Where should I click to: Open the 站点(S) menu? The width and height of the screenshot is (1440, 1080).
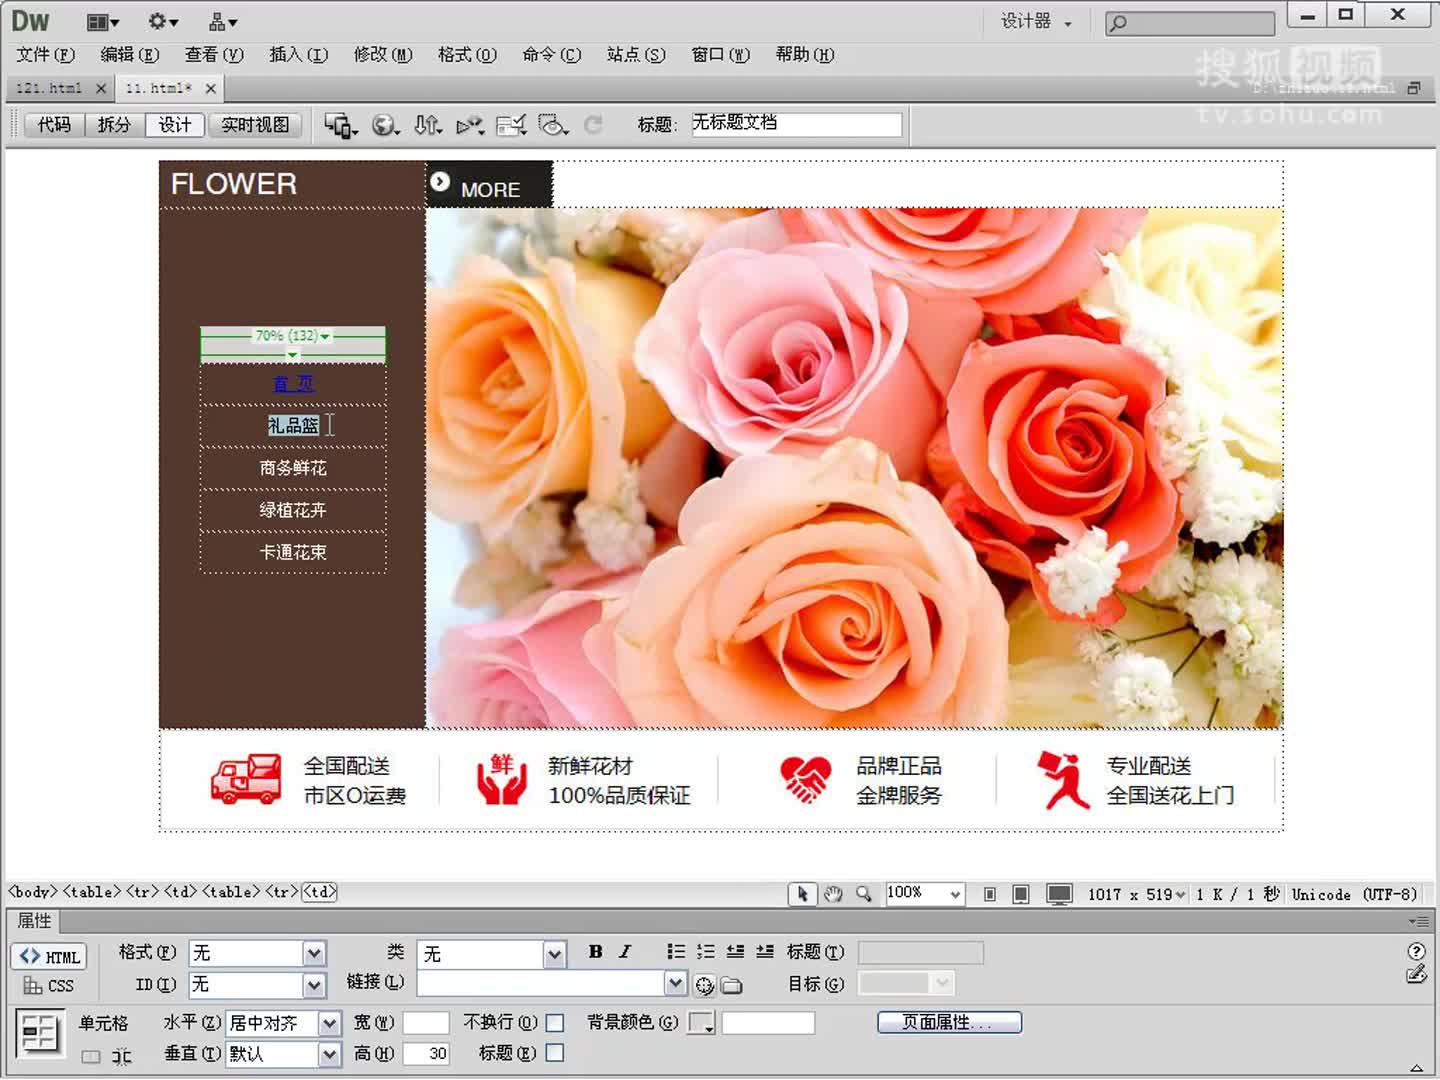pyautogui.click(x=636, y=55)
